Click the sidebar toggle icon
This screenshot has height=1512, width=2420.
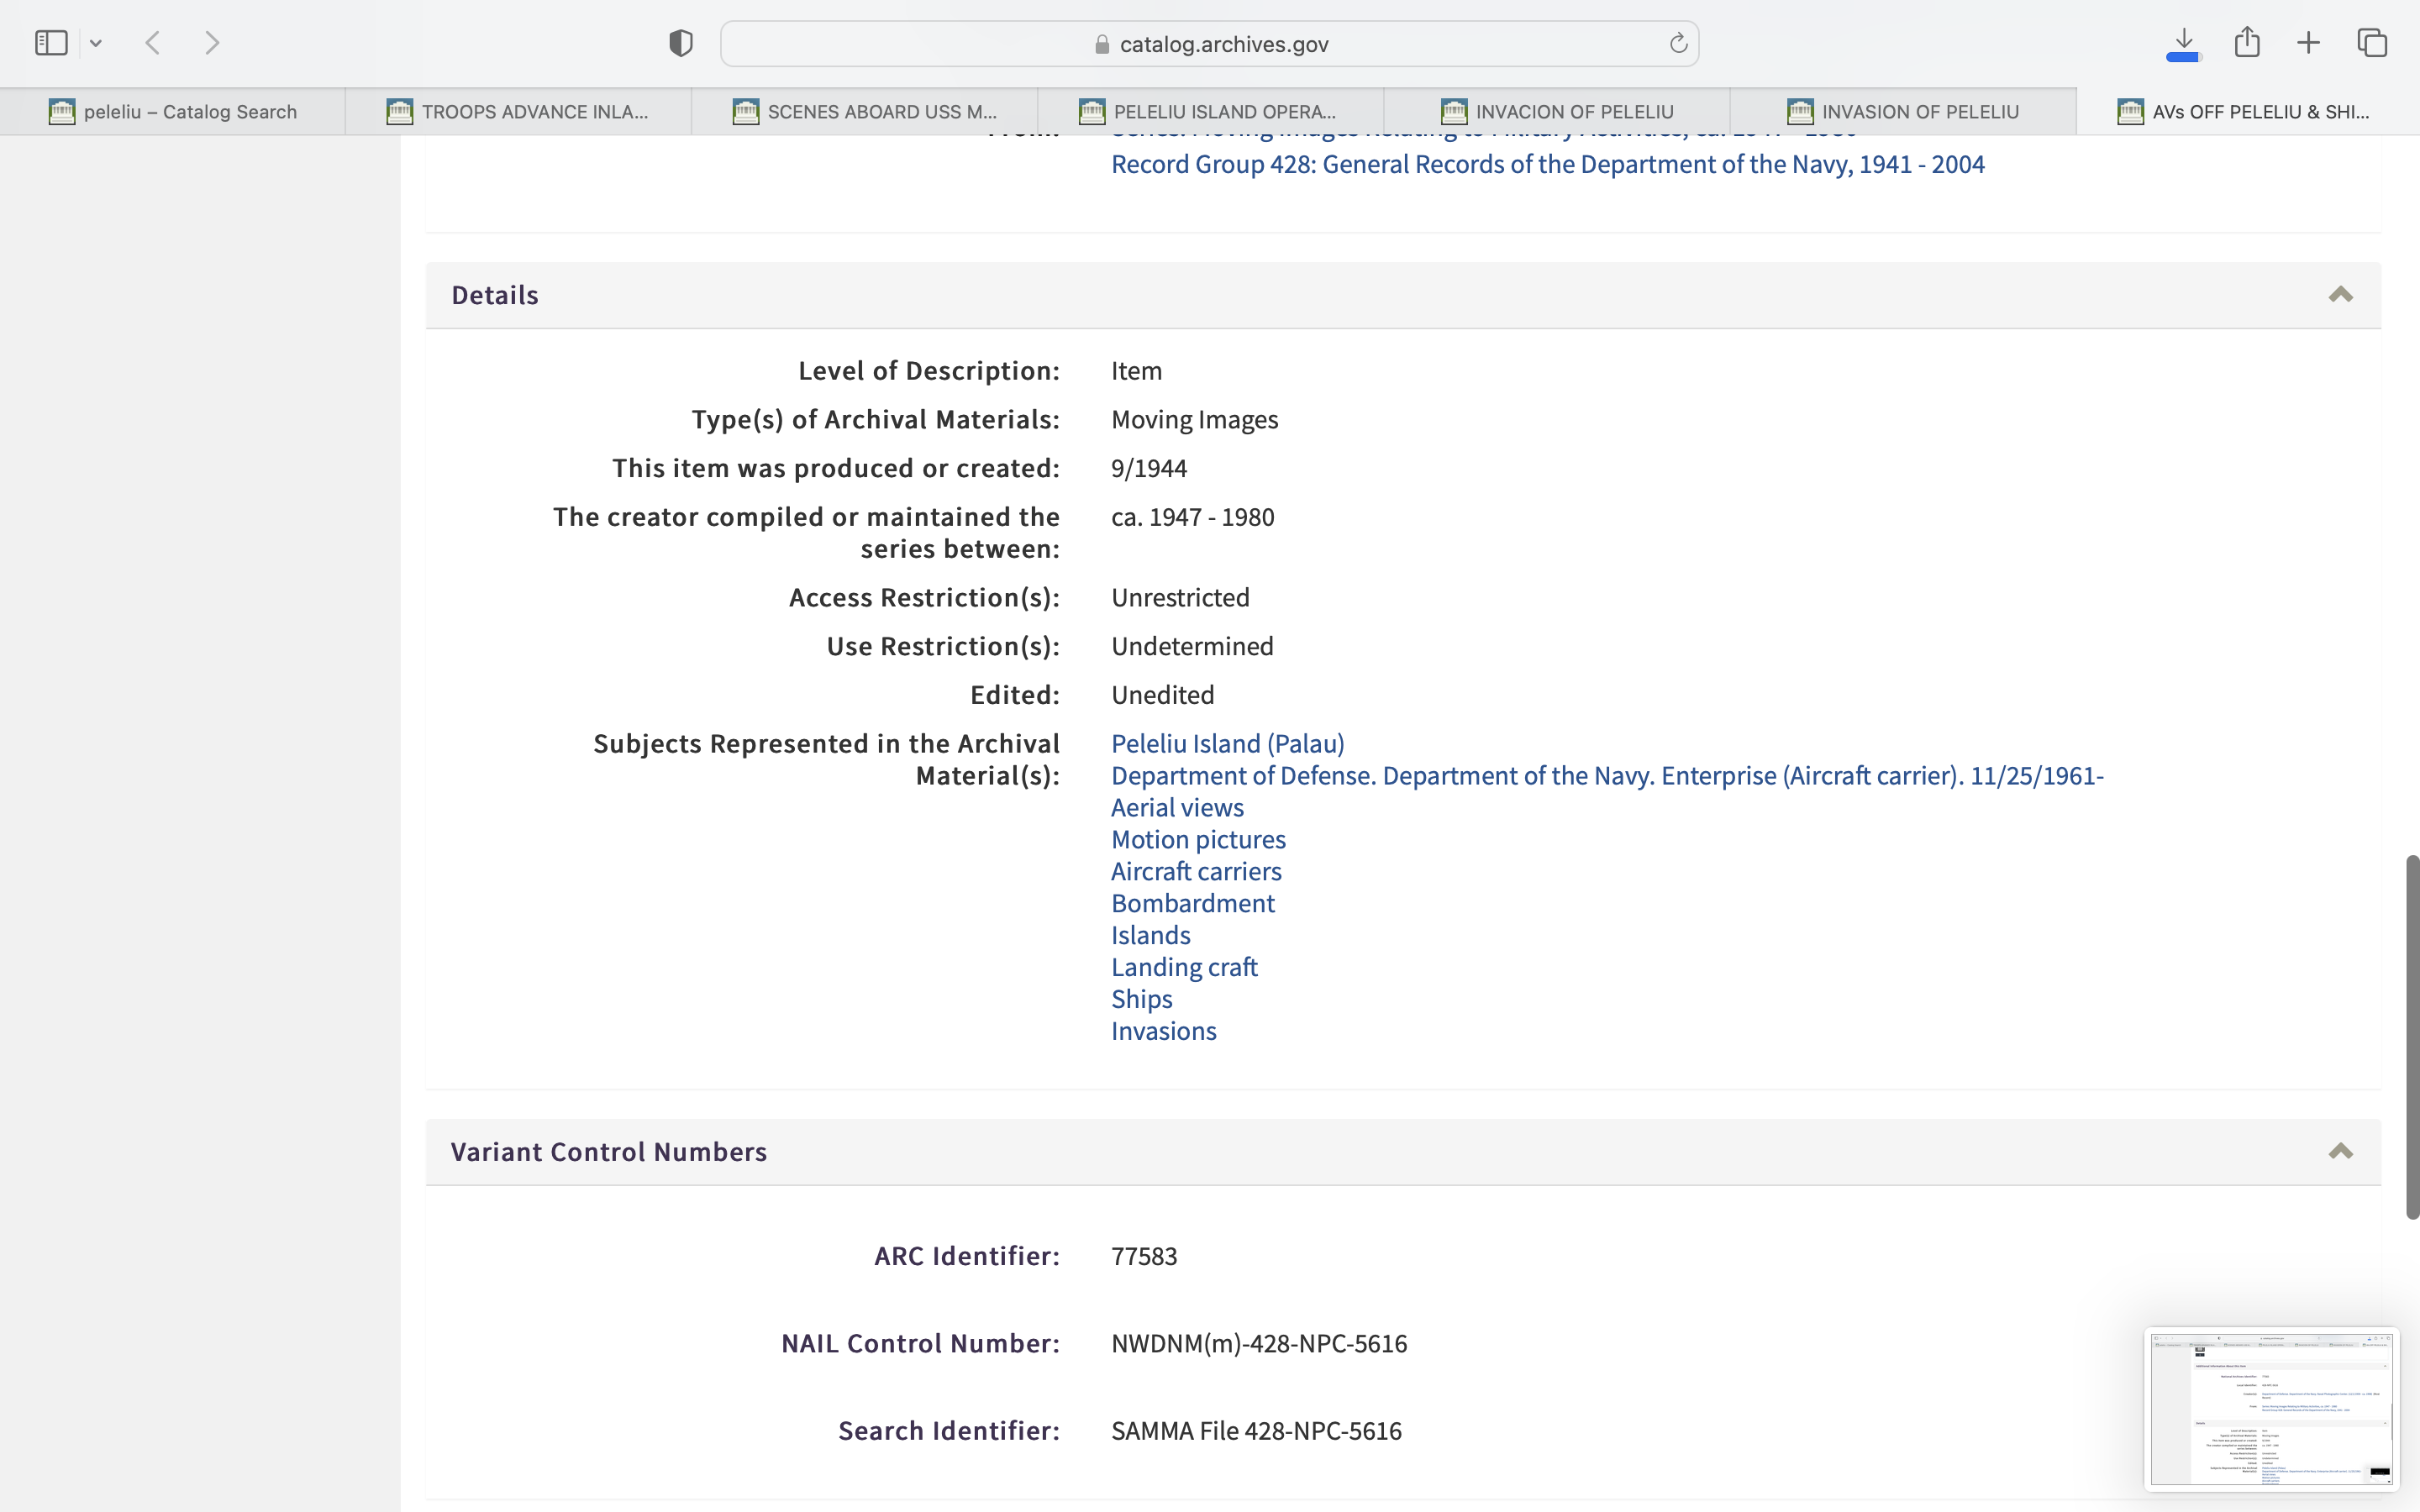coord(51,43)
